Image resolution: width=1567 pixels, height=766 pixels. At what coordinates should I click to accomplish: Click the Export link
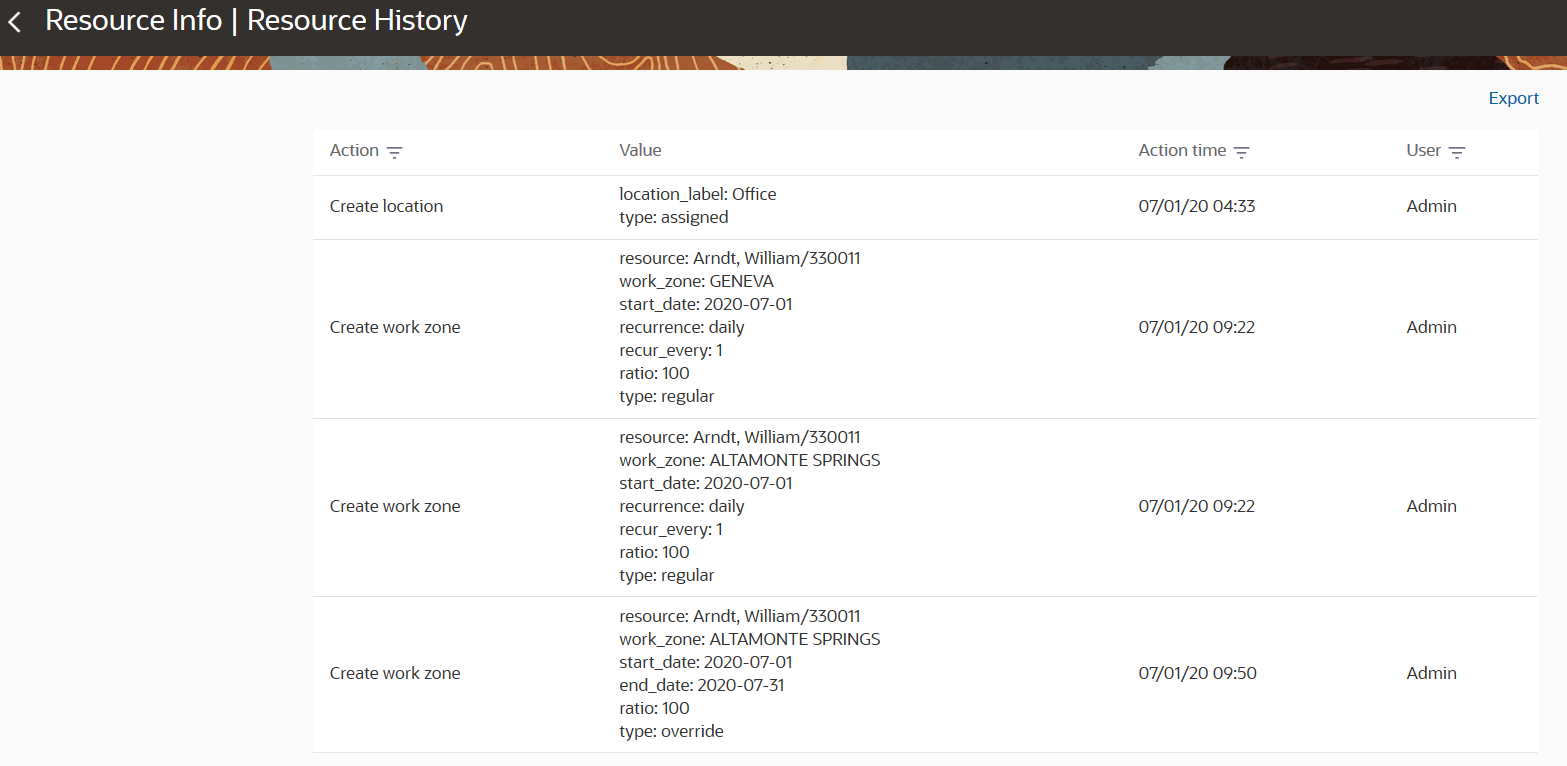tap(1513, 98)
